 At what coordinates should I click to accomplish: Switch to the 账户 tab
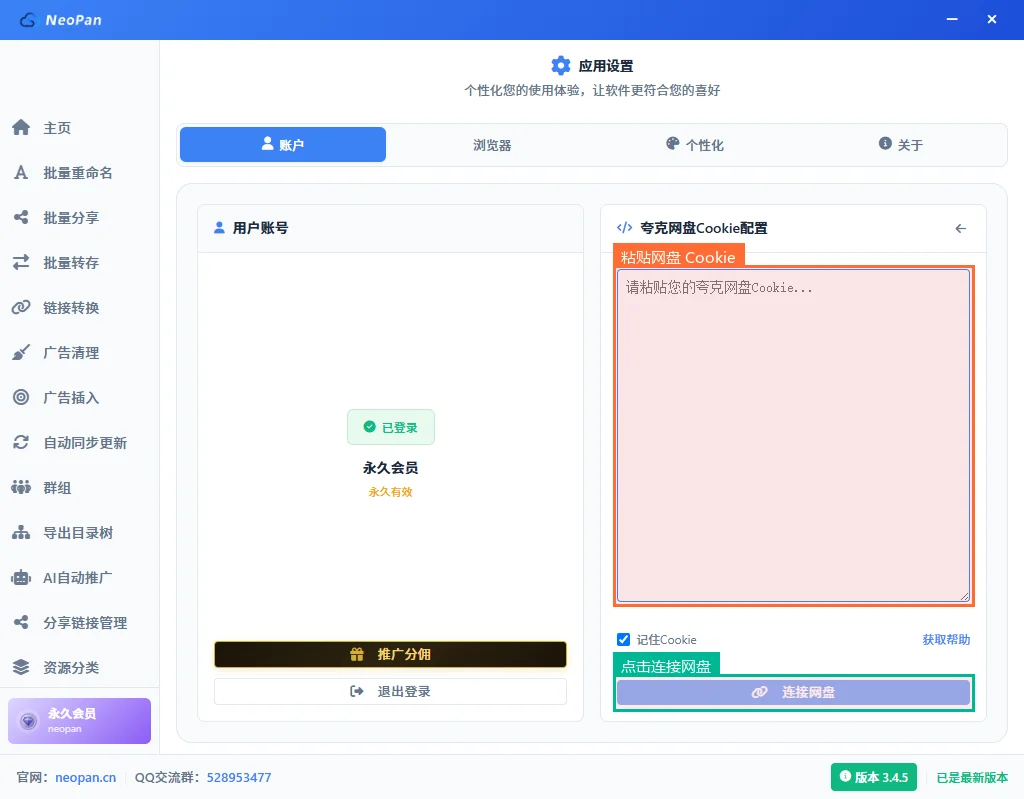point(283,144)
